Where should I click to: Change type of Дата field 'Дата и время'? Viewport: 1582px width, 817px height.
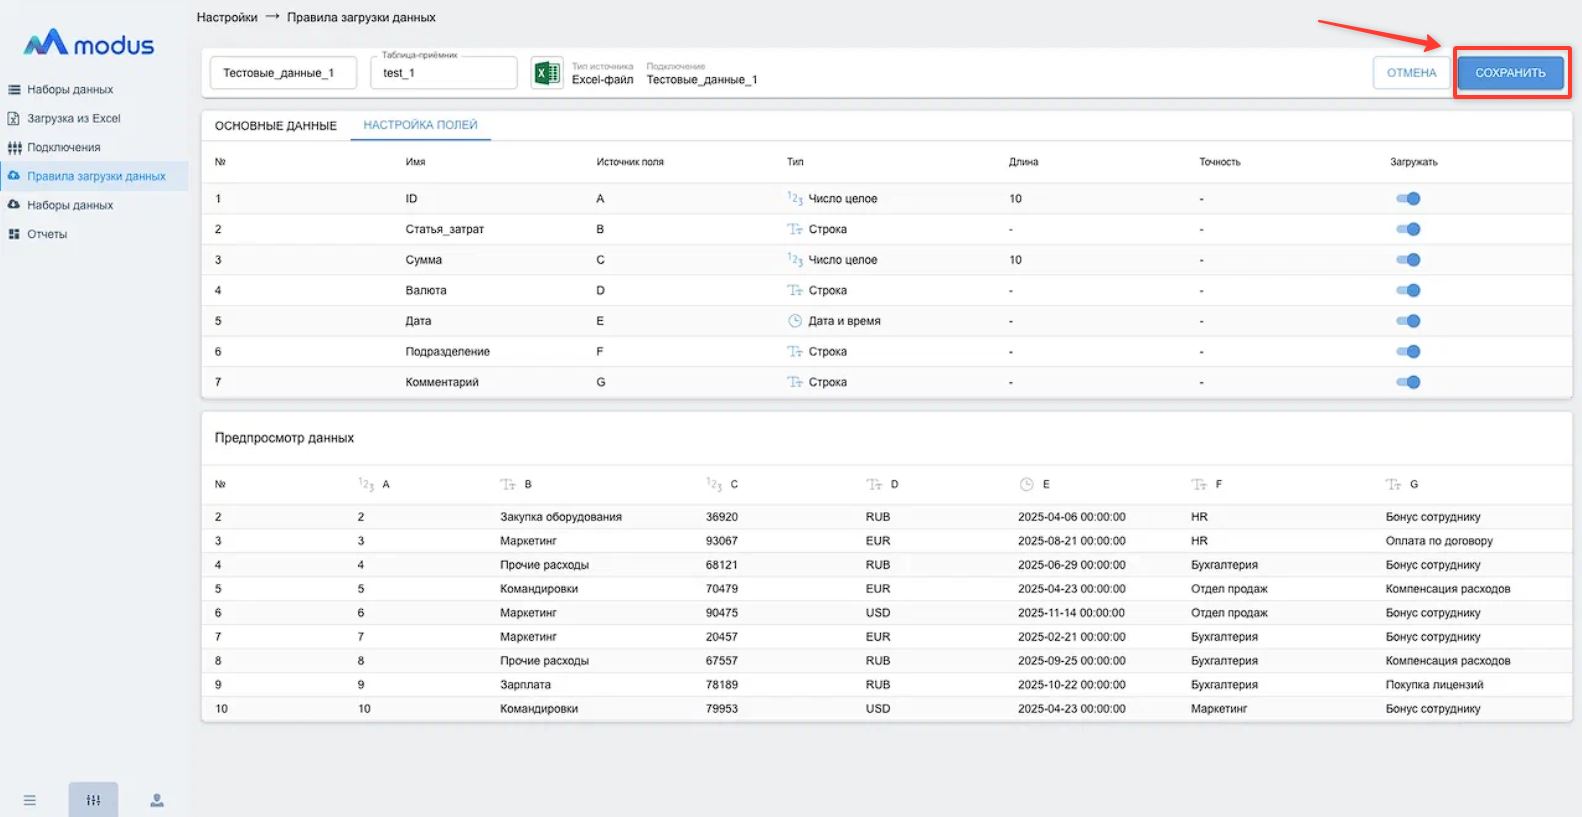(x=843, y=321)
